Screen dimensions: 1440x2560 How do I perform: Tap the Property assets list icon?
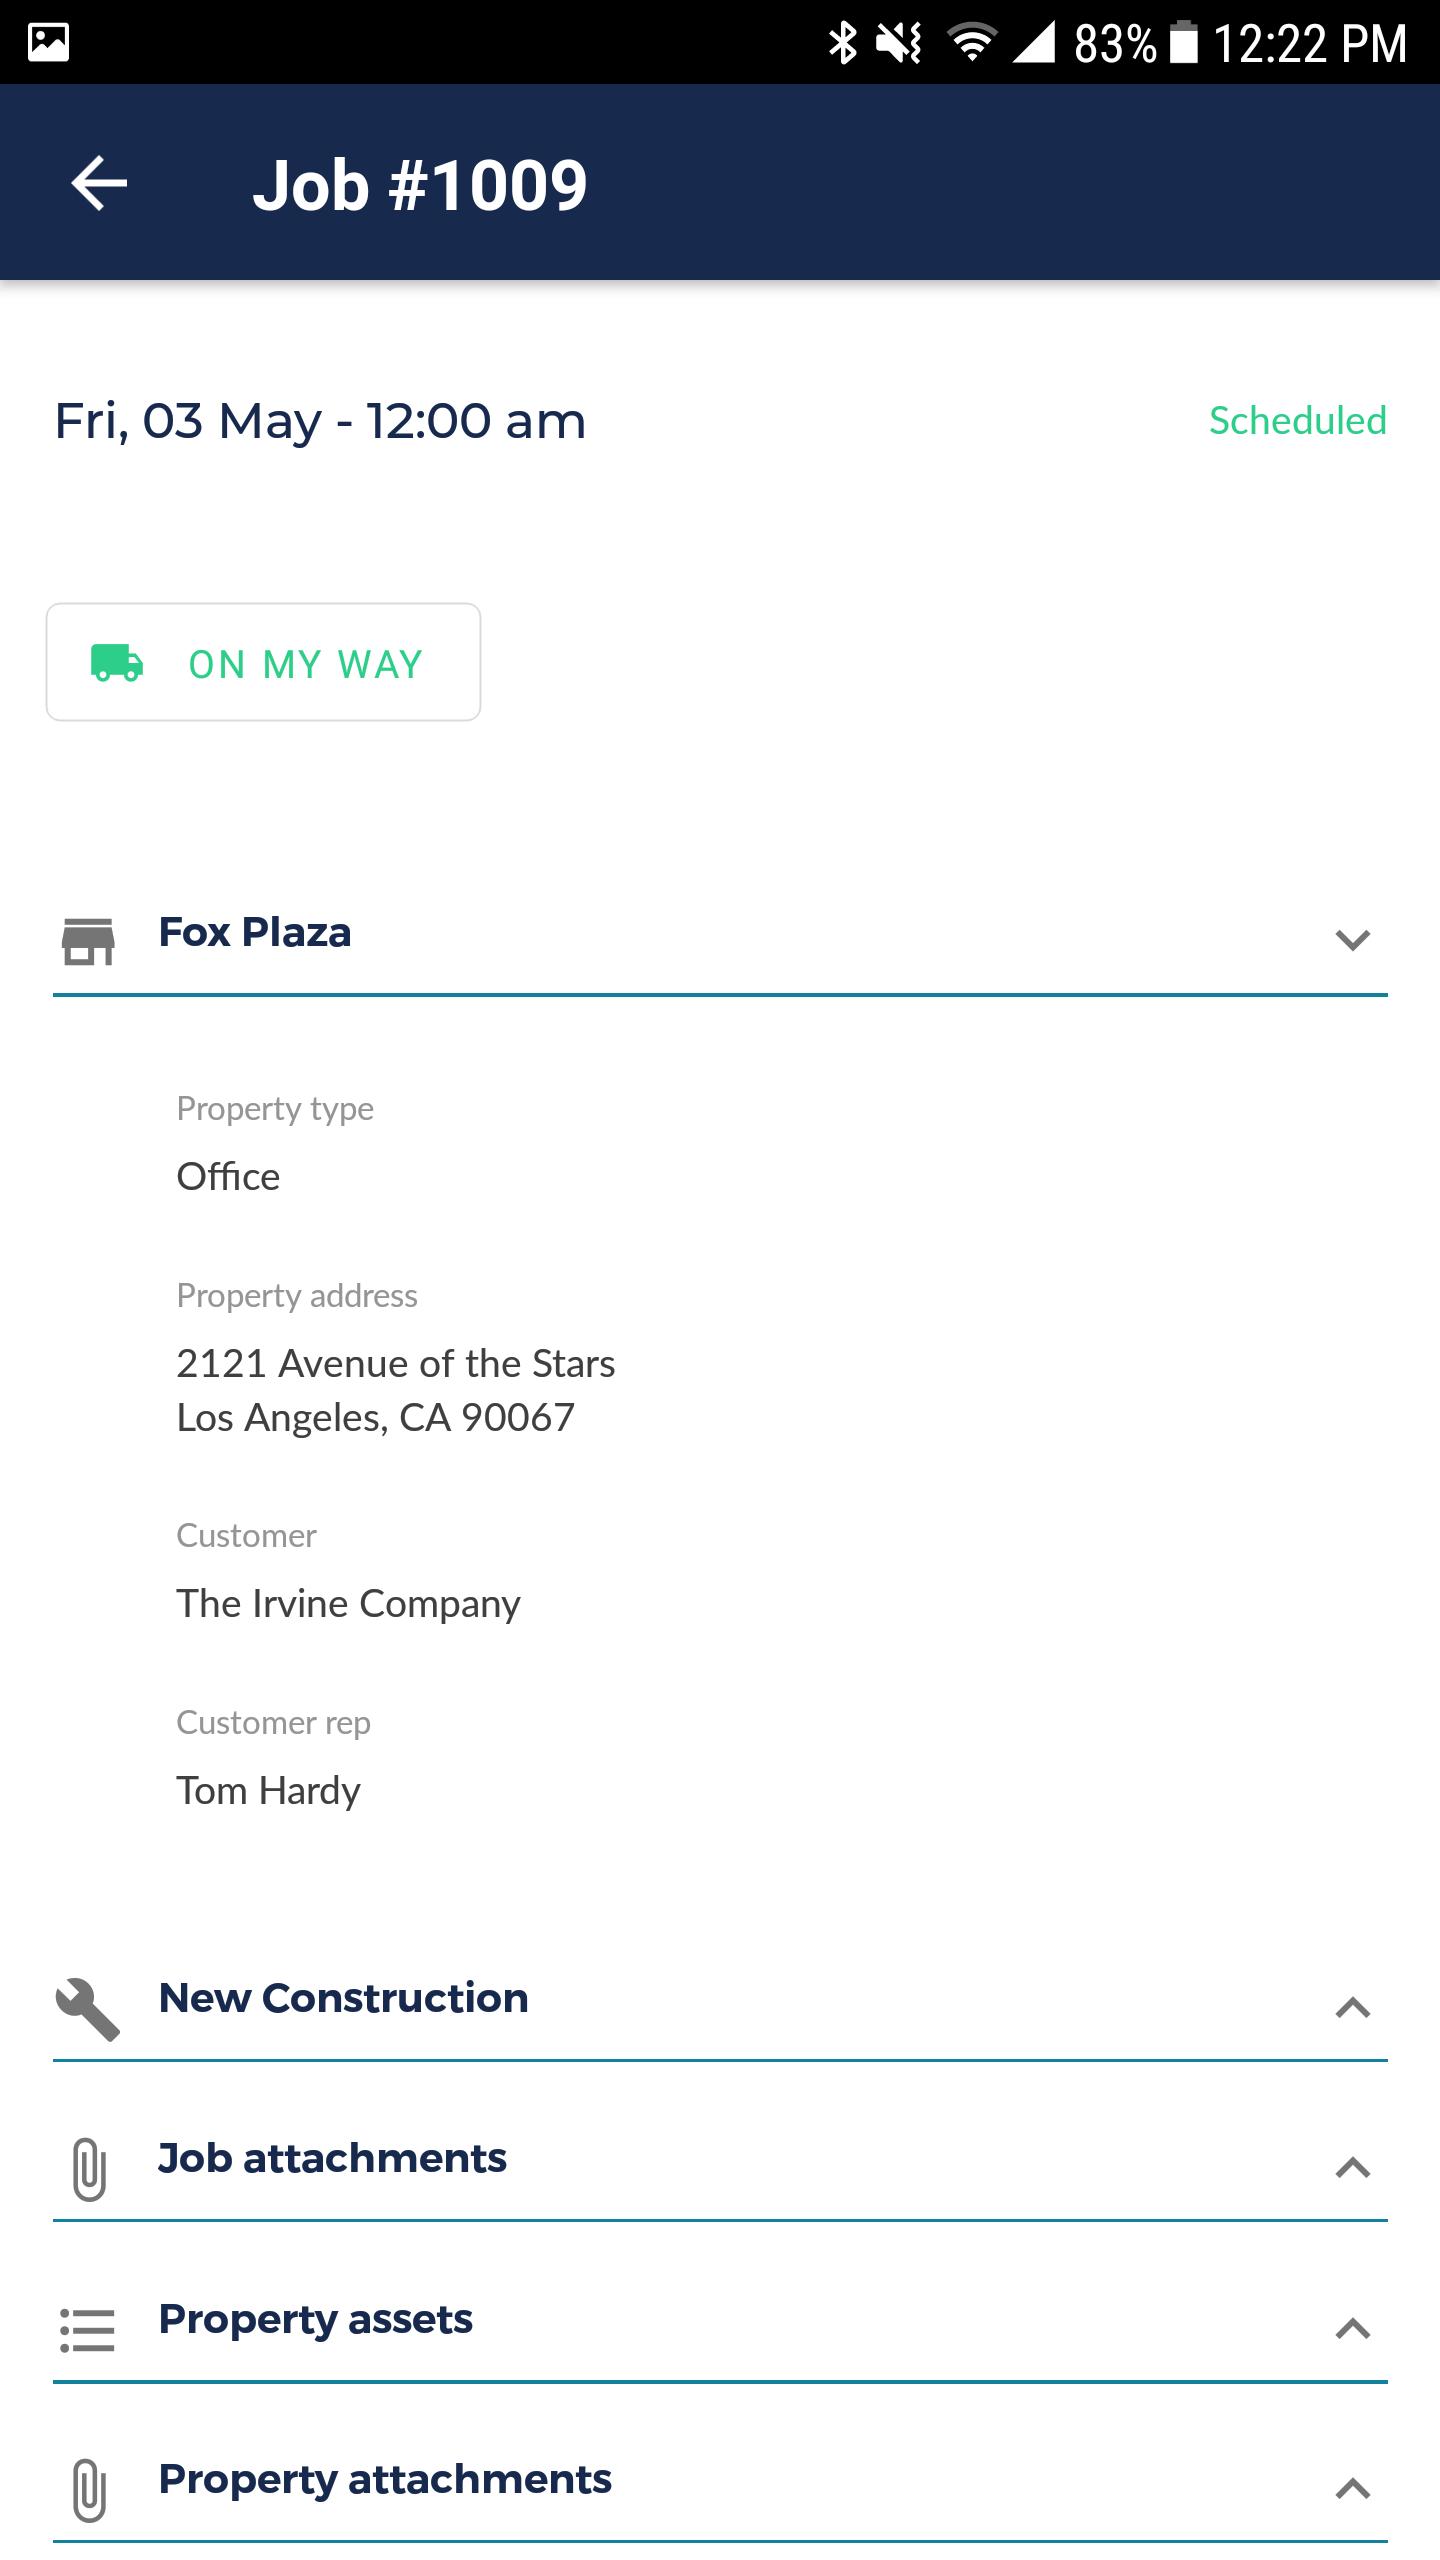88,2329
